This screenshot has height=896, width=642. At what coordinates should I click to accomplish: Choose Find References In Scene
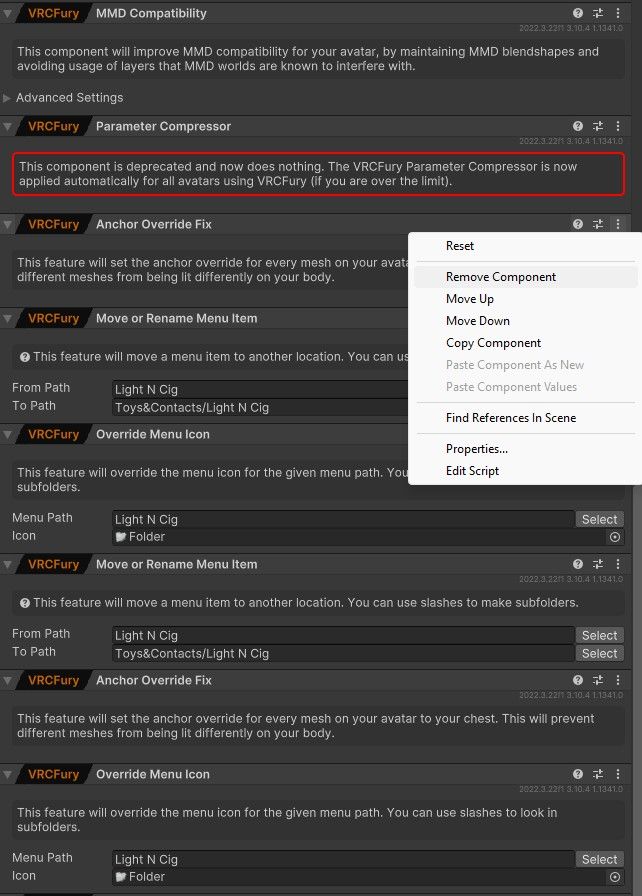coord(525,418)
